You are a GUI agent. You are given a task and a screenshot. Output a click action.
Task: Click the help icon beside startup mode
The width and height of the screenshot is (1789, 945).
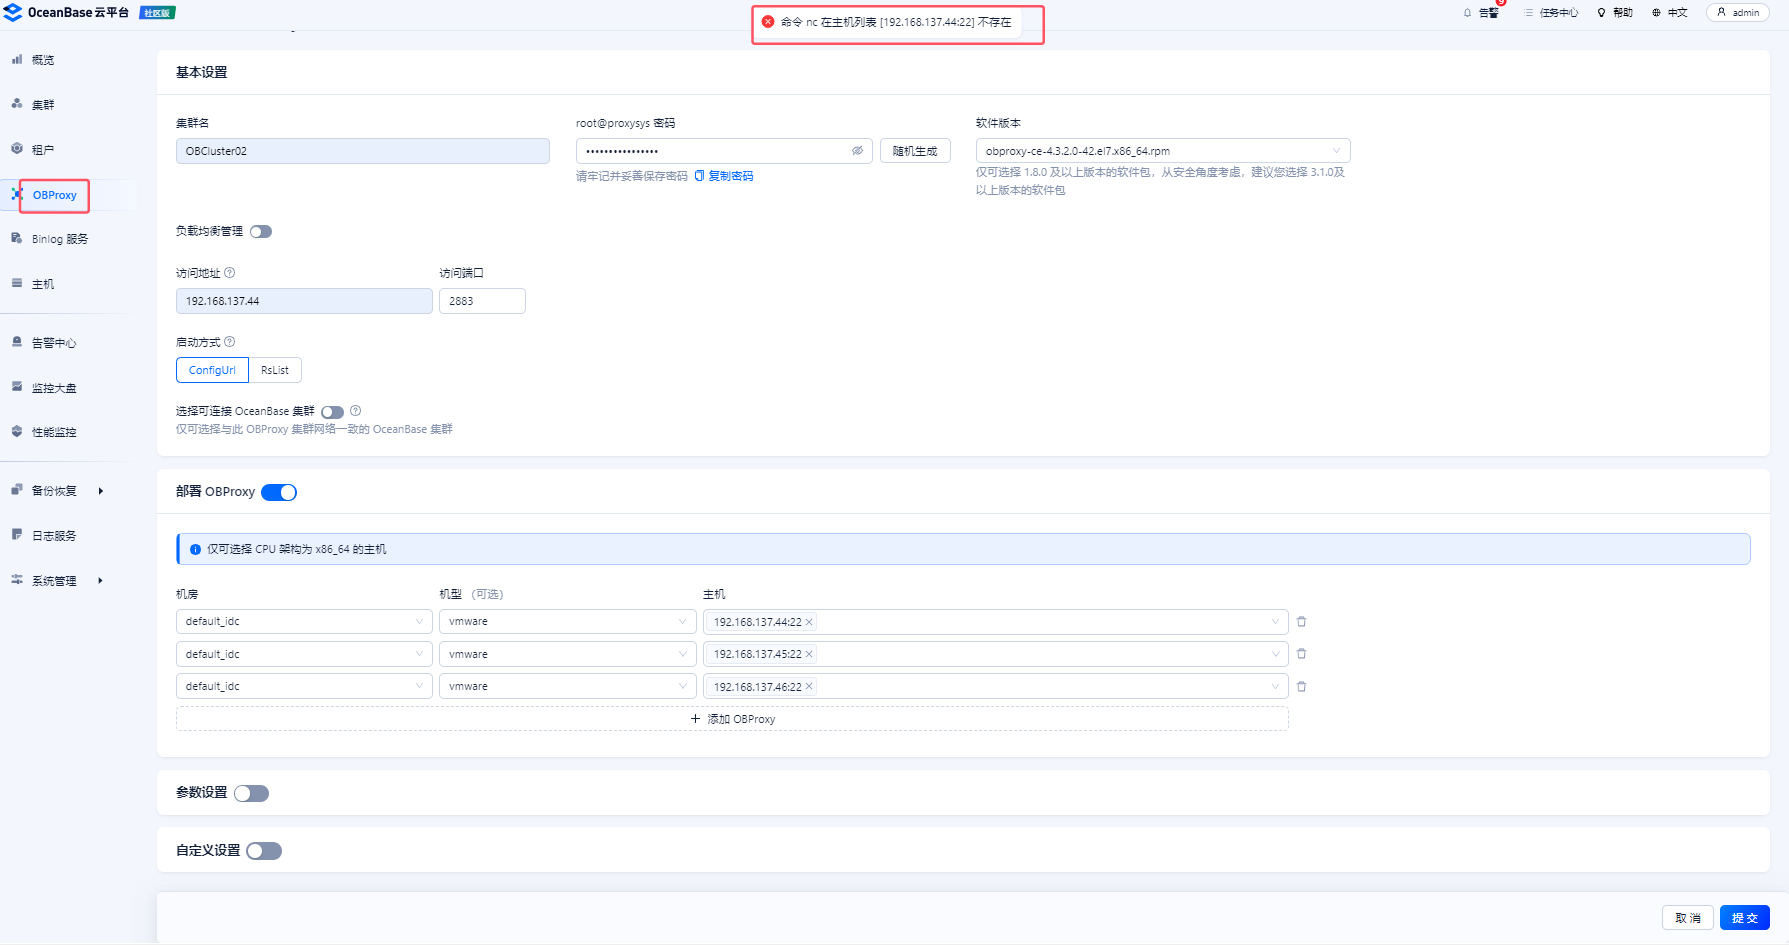[230, 342]
